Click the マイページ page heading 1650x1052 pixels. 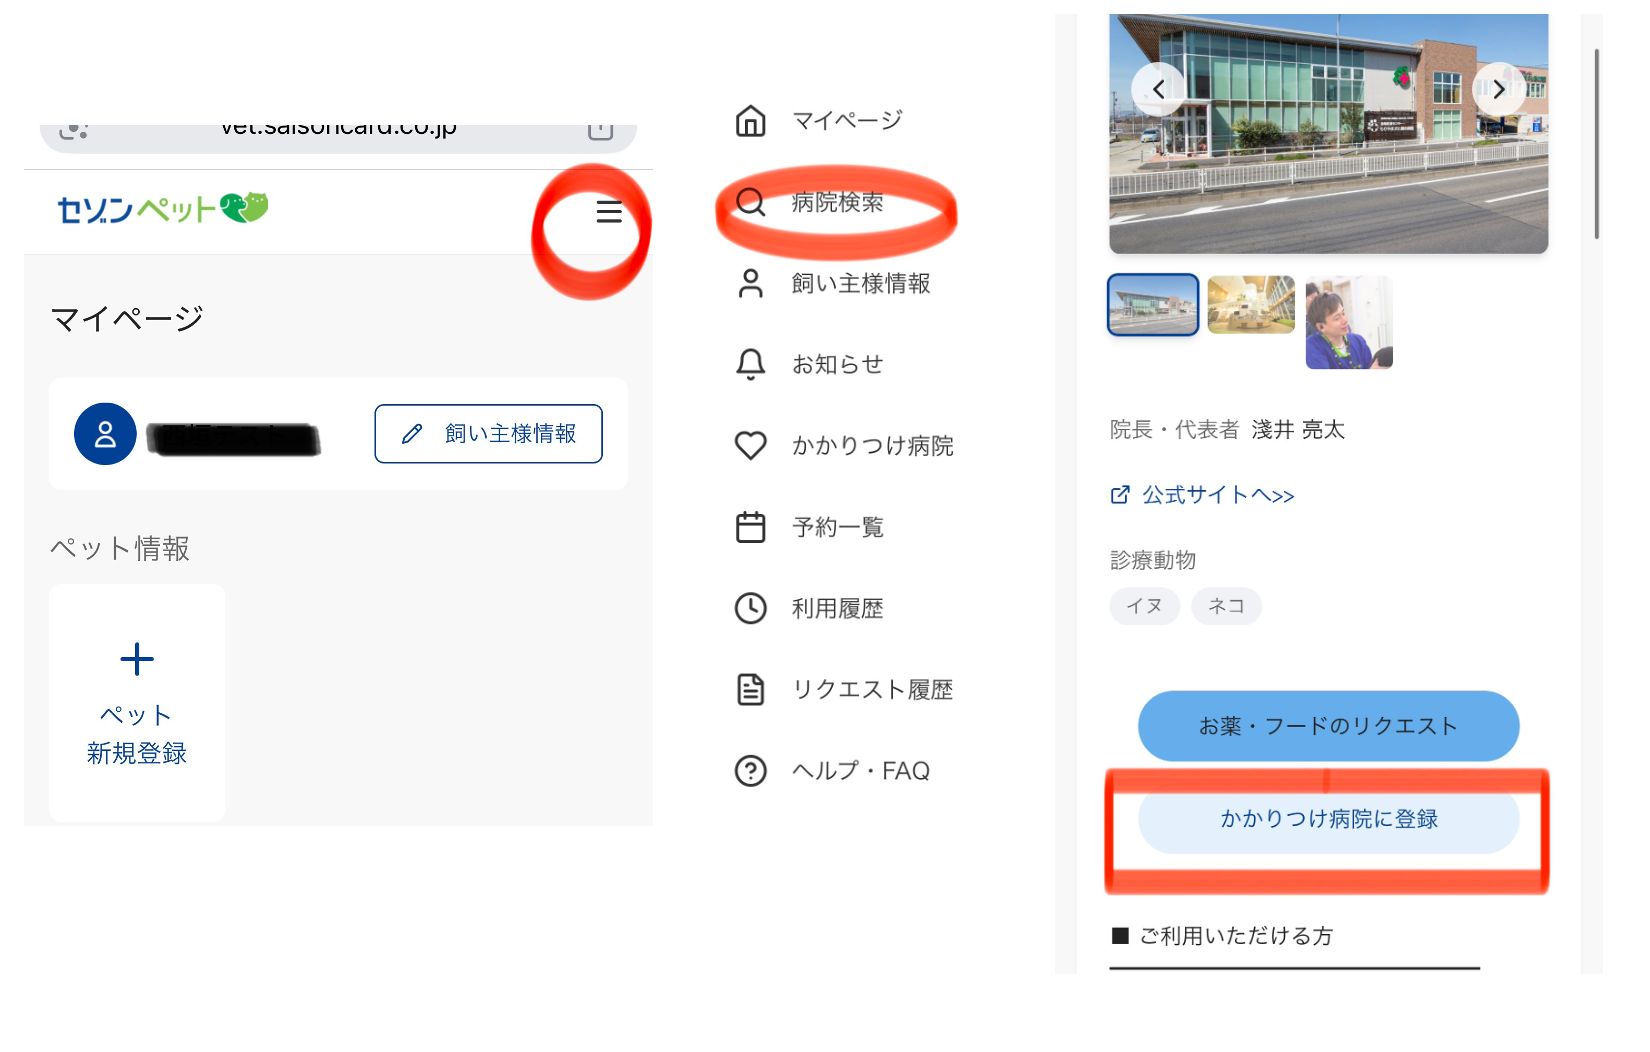[127, 319]
